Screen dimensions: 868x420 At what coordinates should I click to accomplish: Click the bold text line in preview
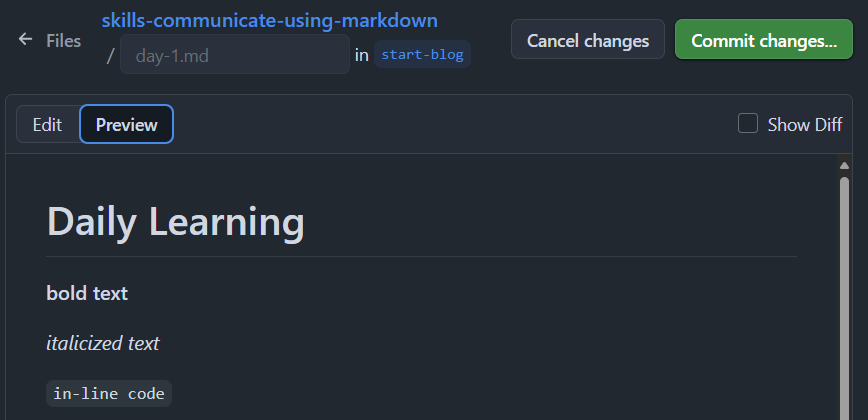[x=87, y=293]
